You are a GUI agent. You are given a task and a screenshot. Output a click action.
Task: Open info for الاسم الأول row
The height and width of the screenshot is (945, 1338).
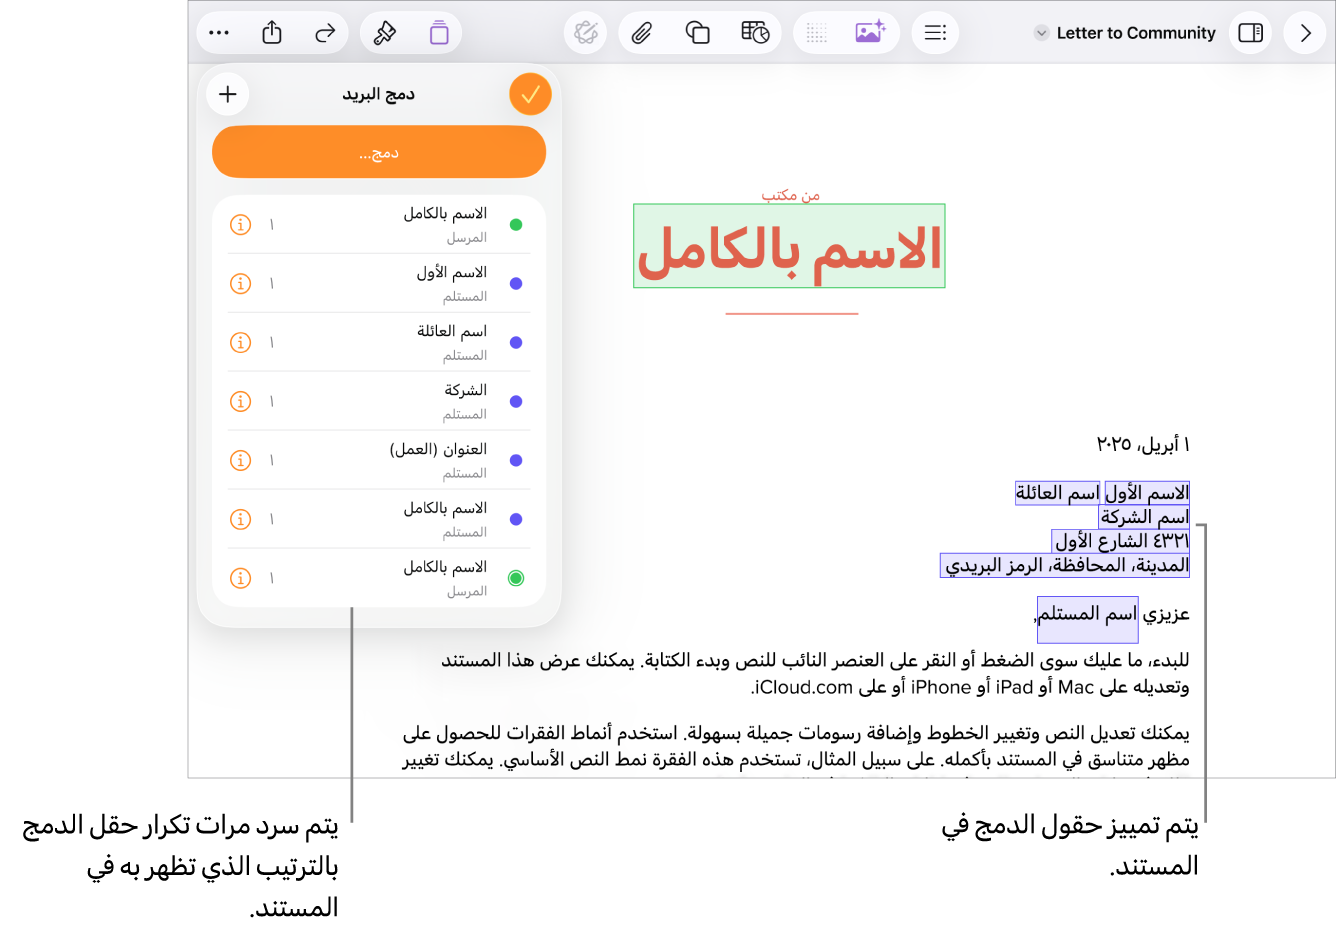coord(240,284)
